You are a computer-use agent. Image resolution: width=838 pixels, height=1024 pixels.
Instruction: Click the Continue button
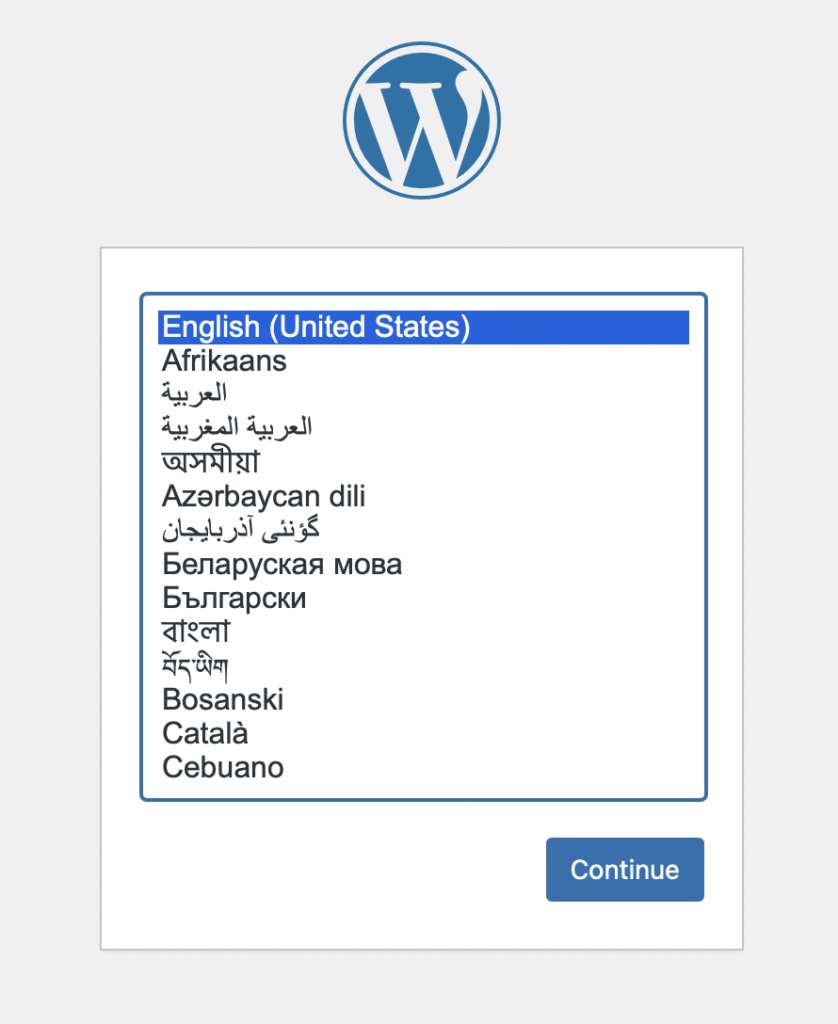[625, 870]
